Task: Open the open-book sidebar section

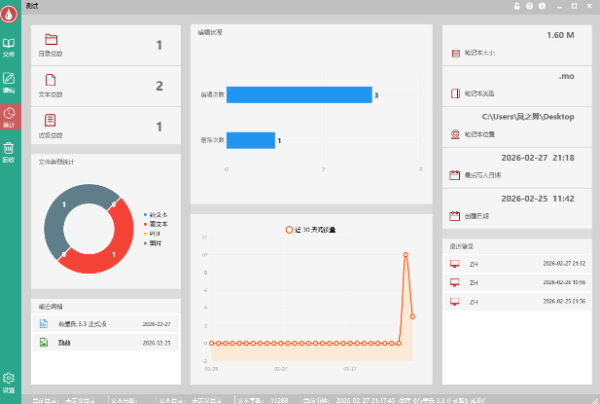Action: [x=9, y=47]
